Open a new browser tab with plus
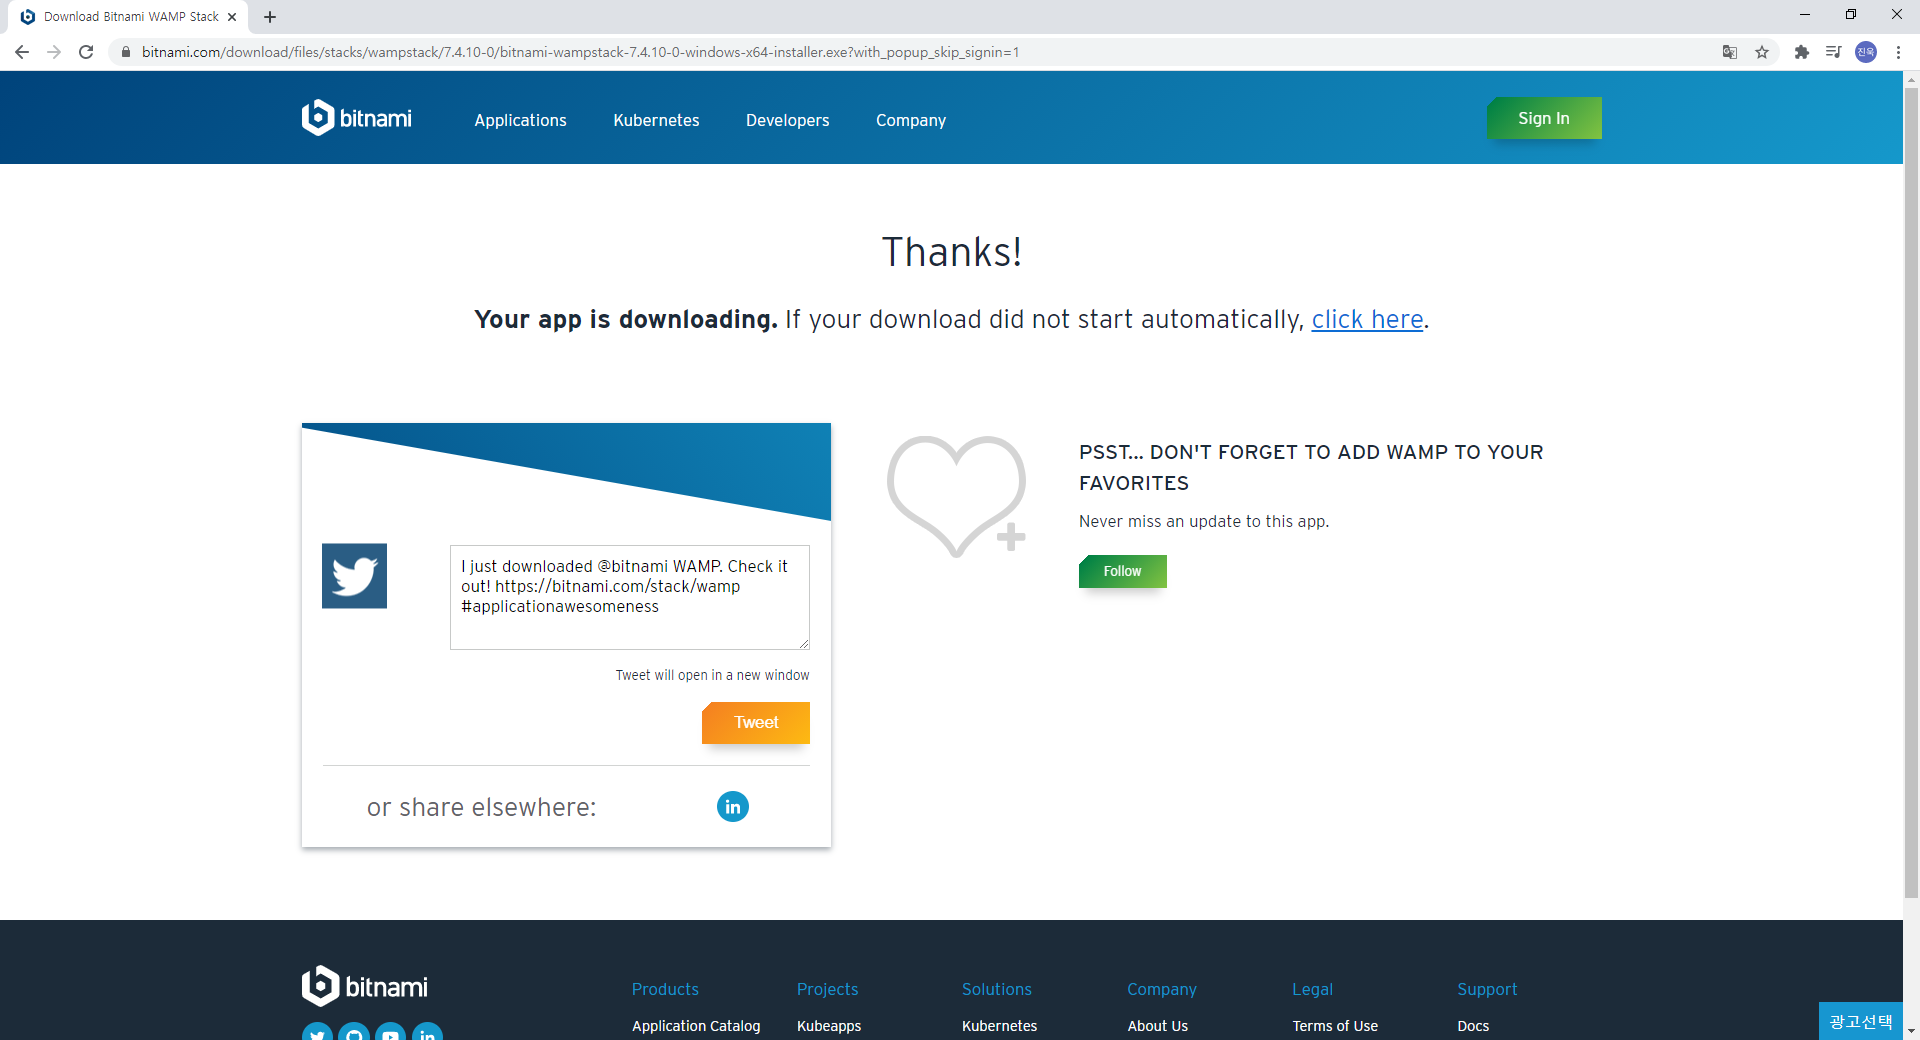 point(270,17)
